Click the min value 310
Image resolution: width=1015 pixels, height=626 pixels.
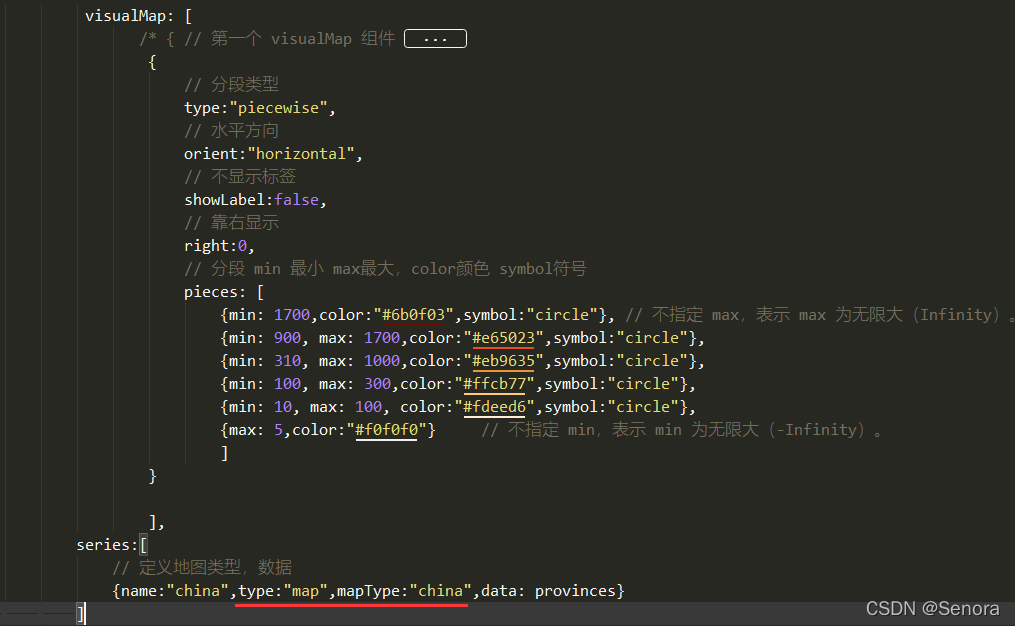pos(287,361)
